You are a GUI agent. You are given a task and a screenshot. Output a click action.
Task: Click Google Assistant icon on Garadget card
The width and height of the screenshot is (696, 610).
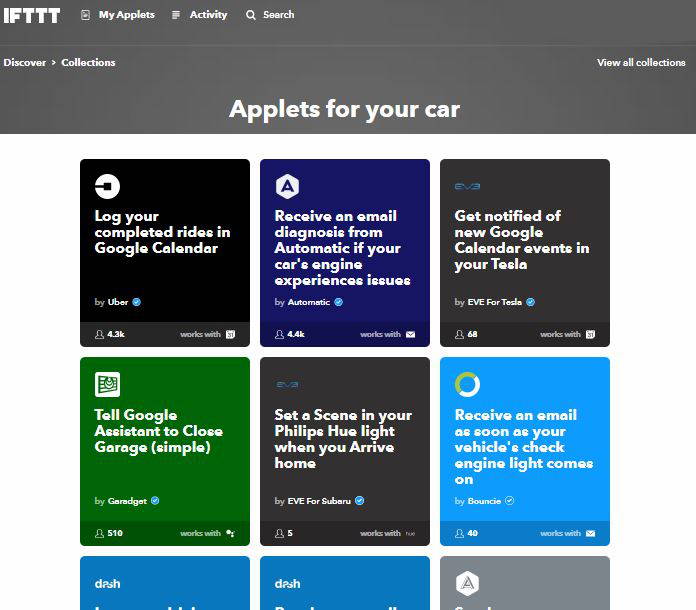(x=230, y=533)
